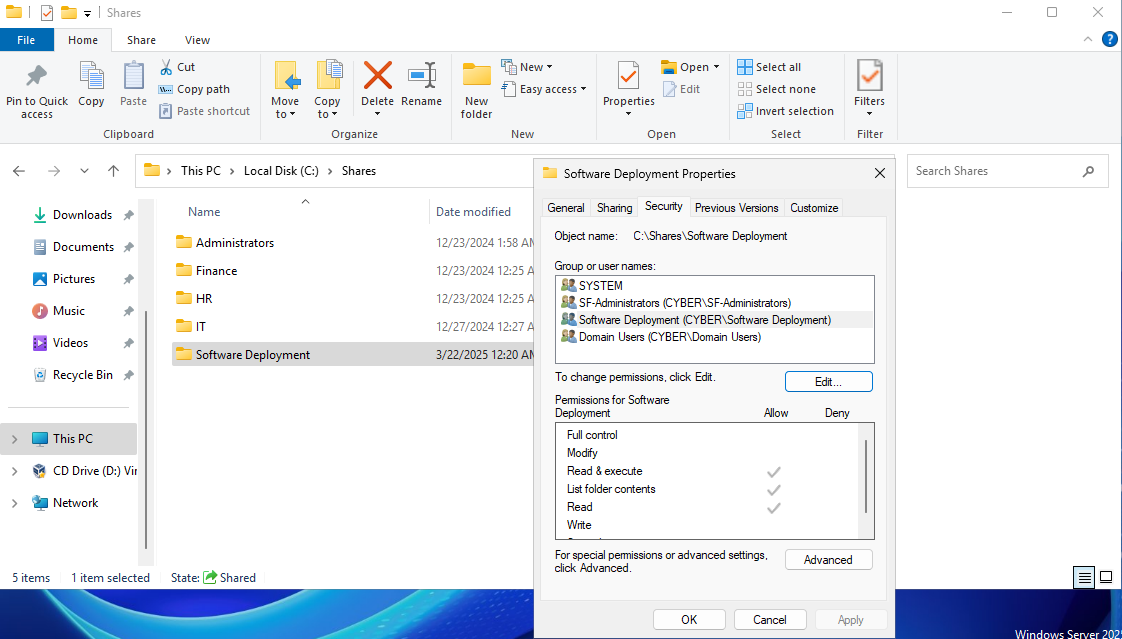Click the Invert selection option
The image size is (1122, 639).
(785, 111)
